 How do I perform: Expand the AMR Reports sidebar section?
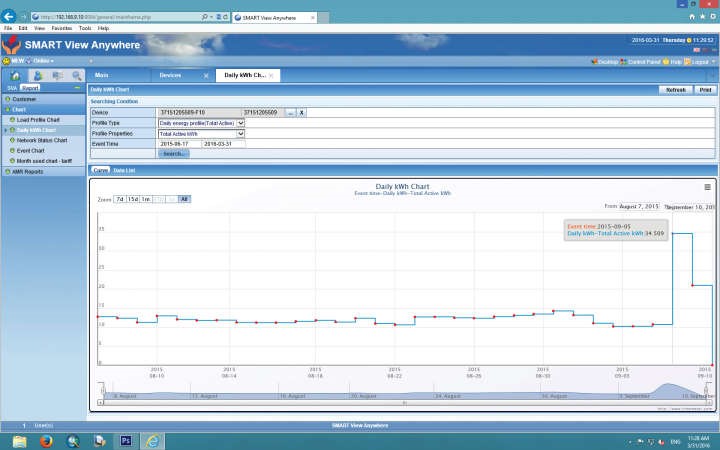(x=43, y=172)
